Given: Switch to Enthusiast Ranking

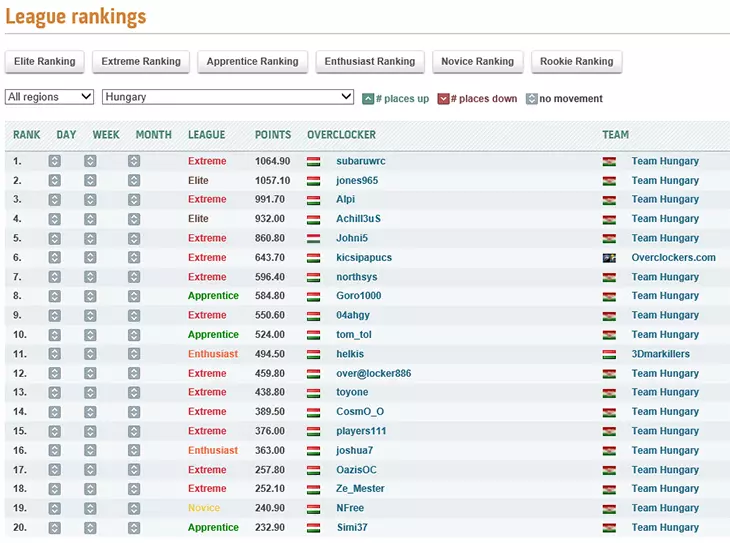Looking at the screenshot, I should [370, 61].
